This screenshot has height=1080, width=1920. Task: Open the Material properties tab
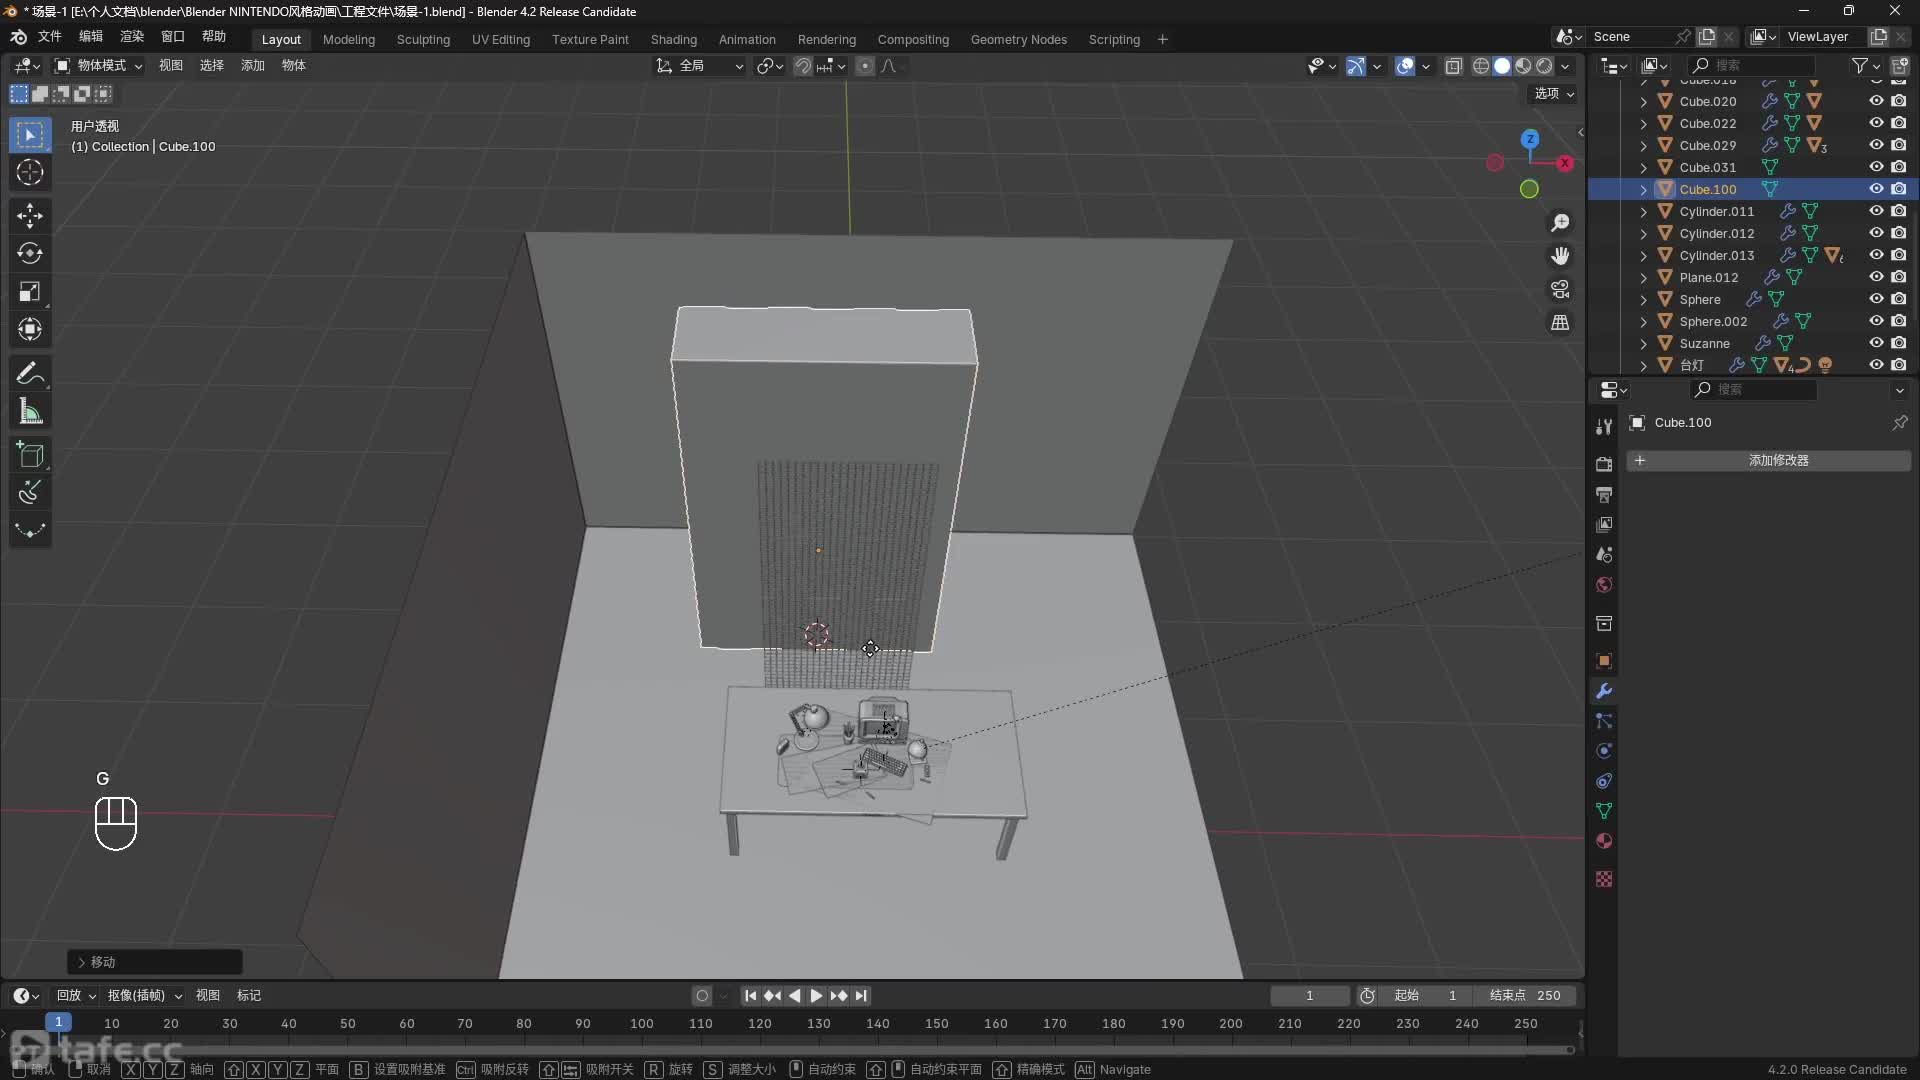point(1604,841)
